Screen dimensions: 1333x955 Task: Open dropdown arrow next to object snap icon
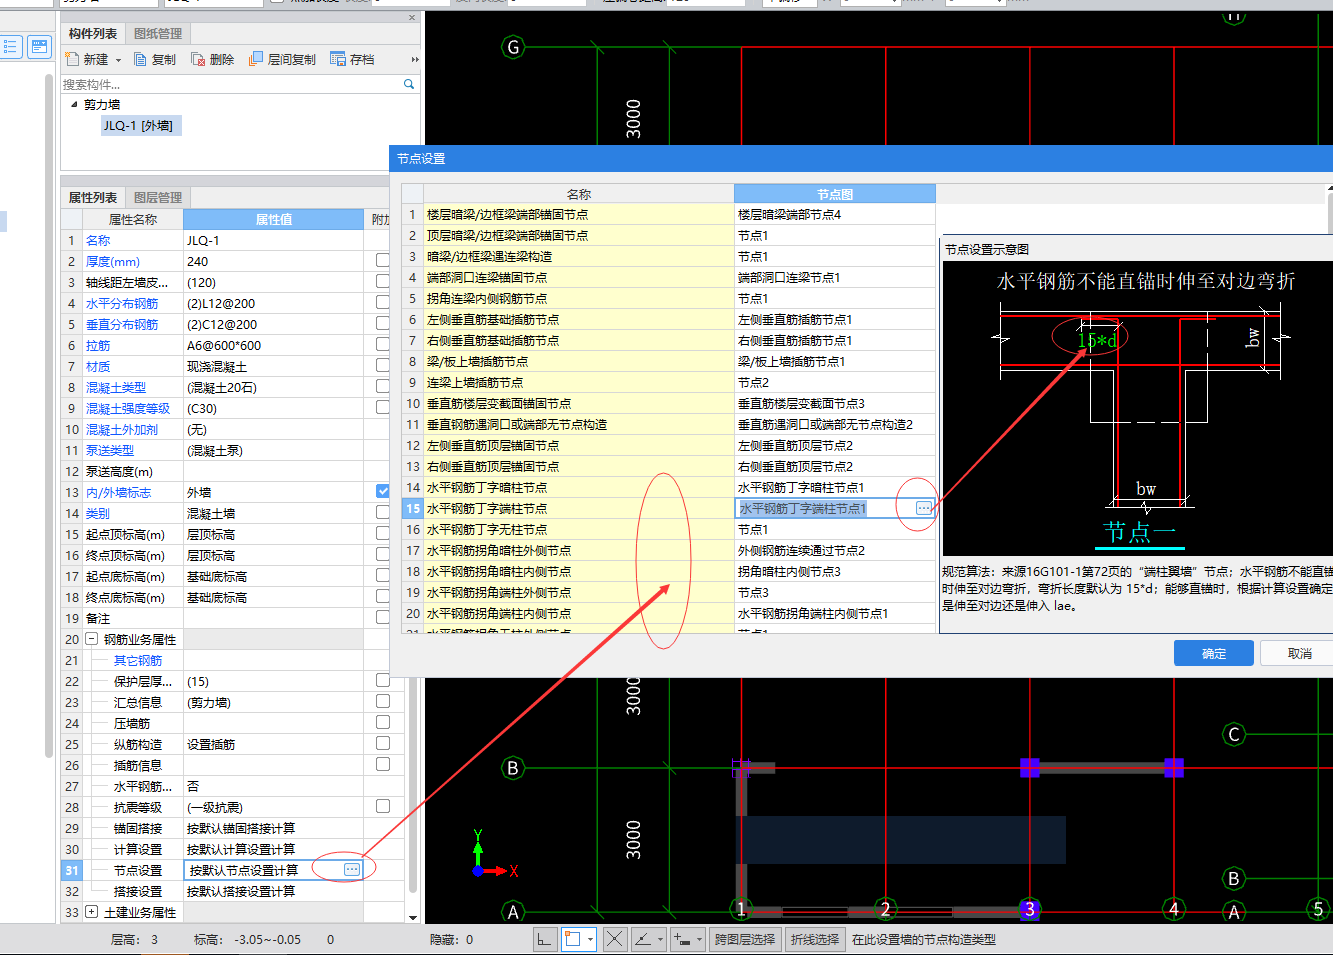tap(590, 939)
